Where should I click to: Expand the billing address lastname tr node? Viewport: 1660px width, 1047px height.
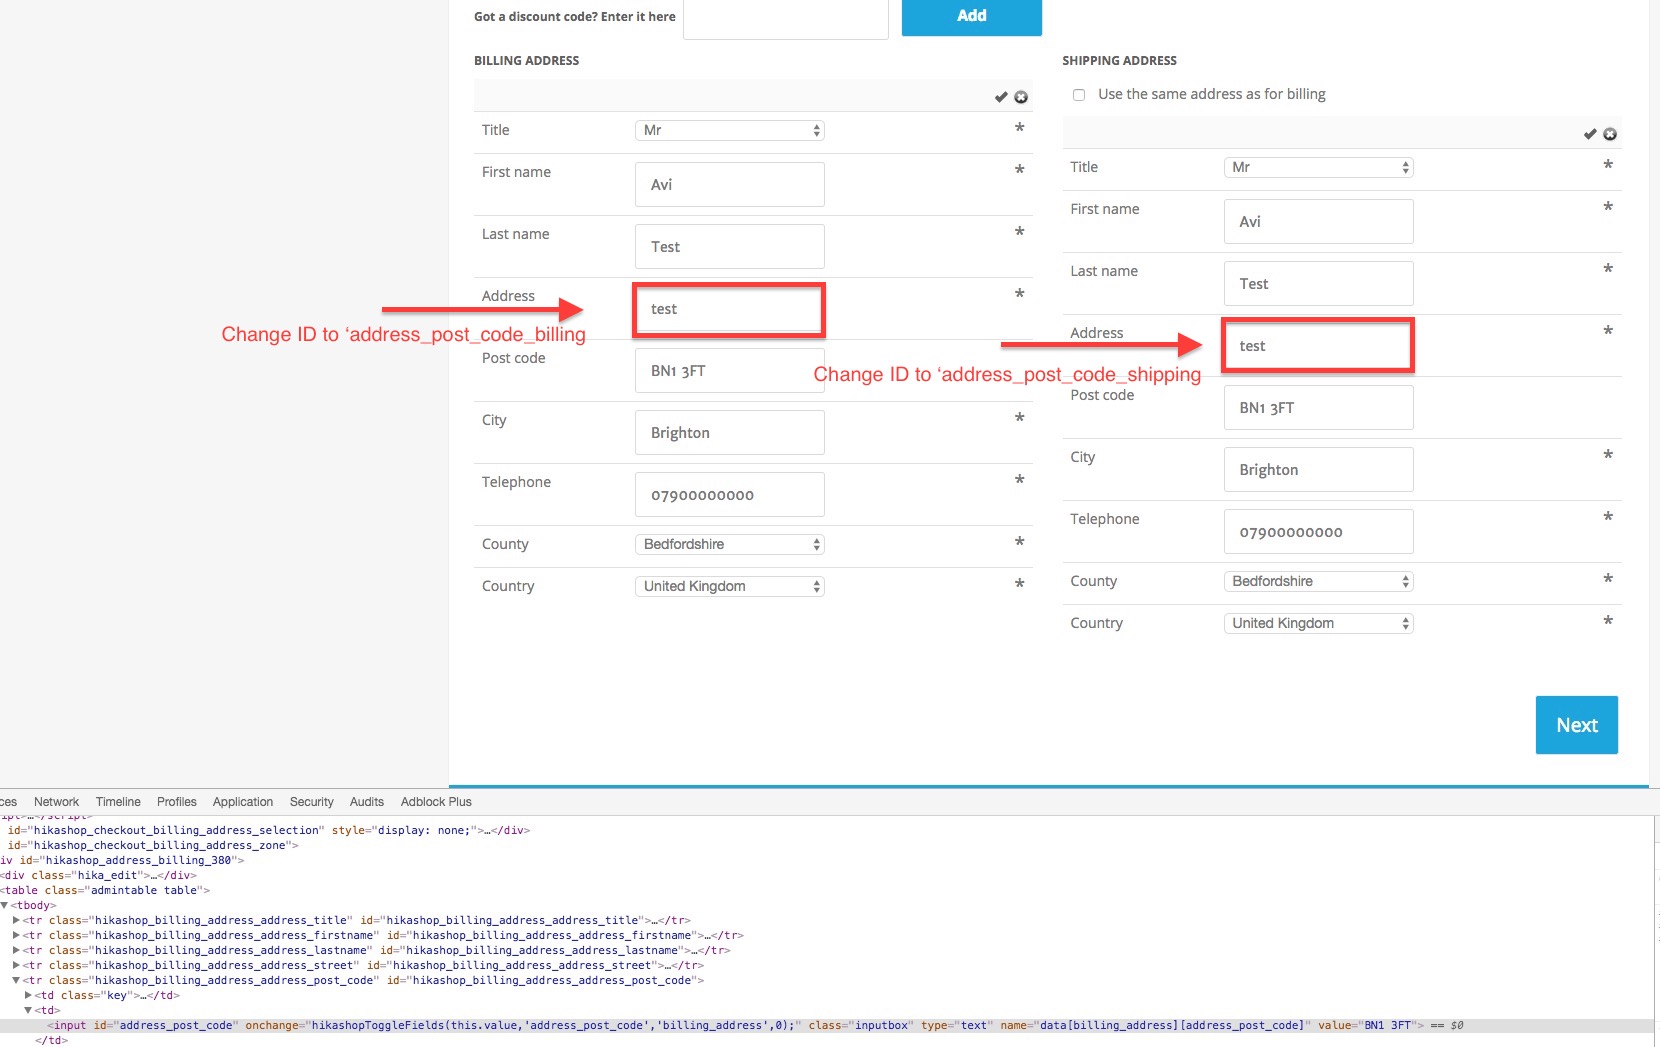pos(16,950)
